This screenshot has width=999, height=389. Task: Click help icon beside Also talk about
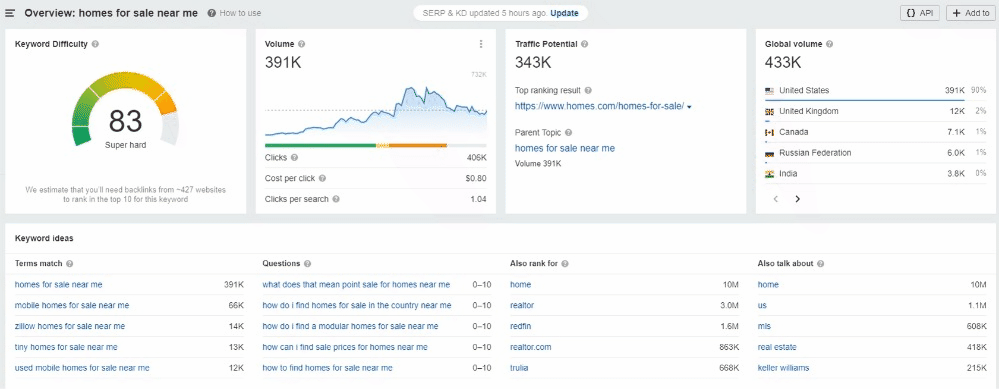pyautogui.click(x=820, y=264)
